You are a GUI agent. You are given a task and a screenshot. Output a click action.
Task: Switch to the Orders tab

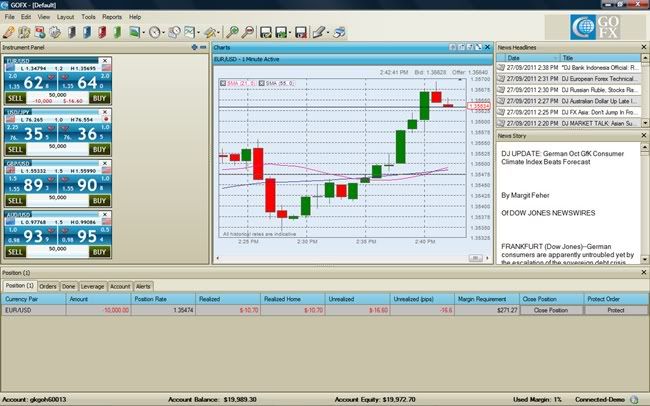49,285
